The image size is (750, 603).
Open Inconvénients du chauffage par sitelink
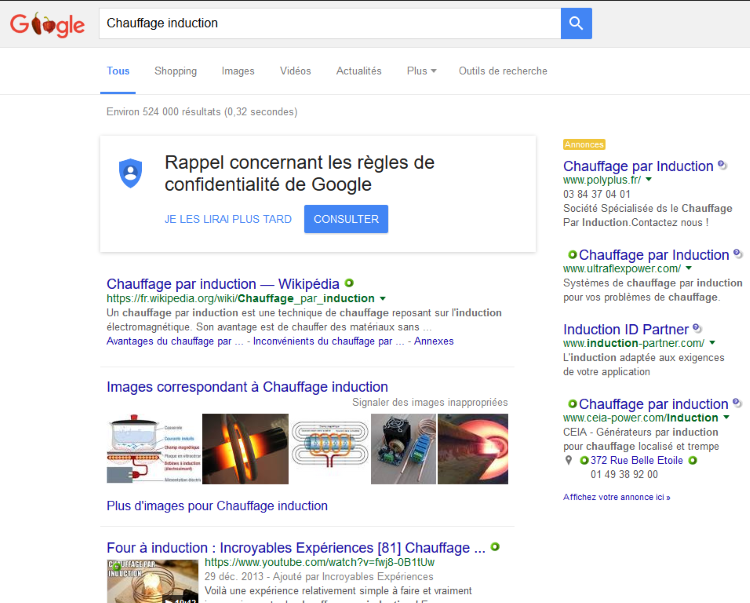329,341
